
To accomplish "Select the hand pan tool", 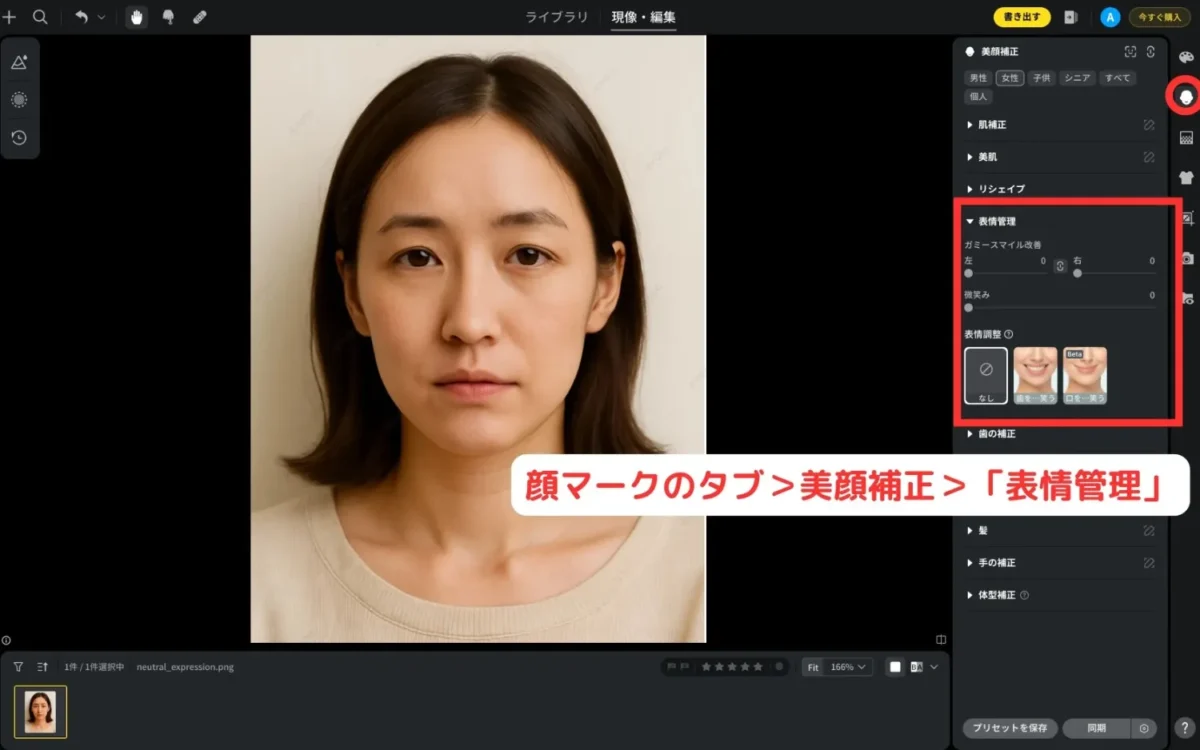I will coord(136,17).
